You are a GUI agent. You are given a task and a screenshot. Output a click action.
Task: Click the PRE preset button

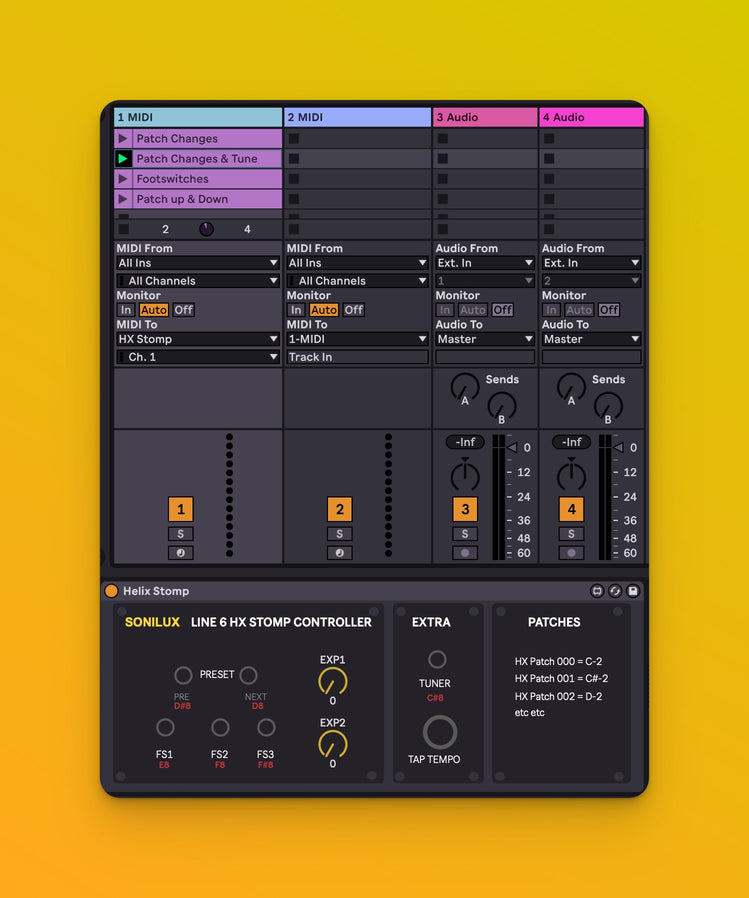coord(183,675)
